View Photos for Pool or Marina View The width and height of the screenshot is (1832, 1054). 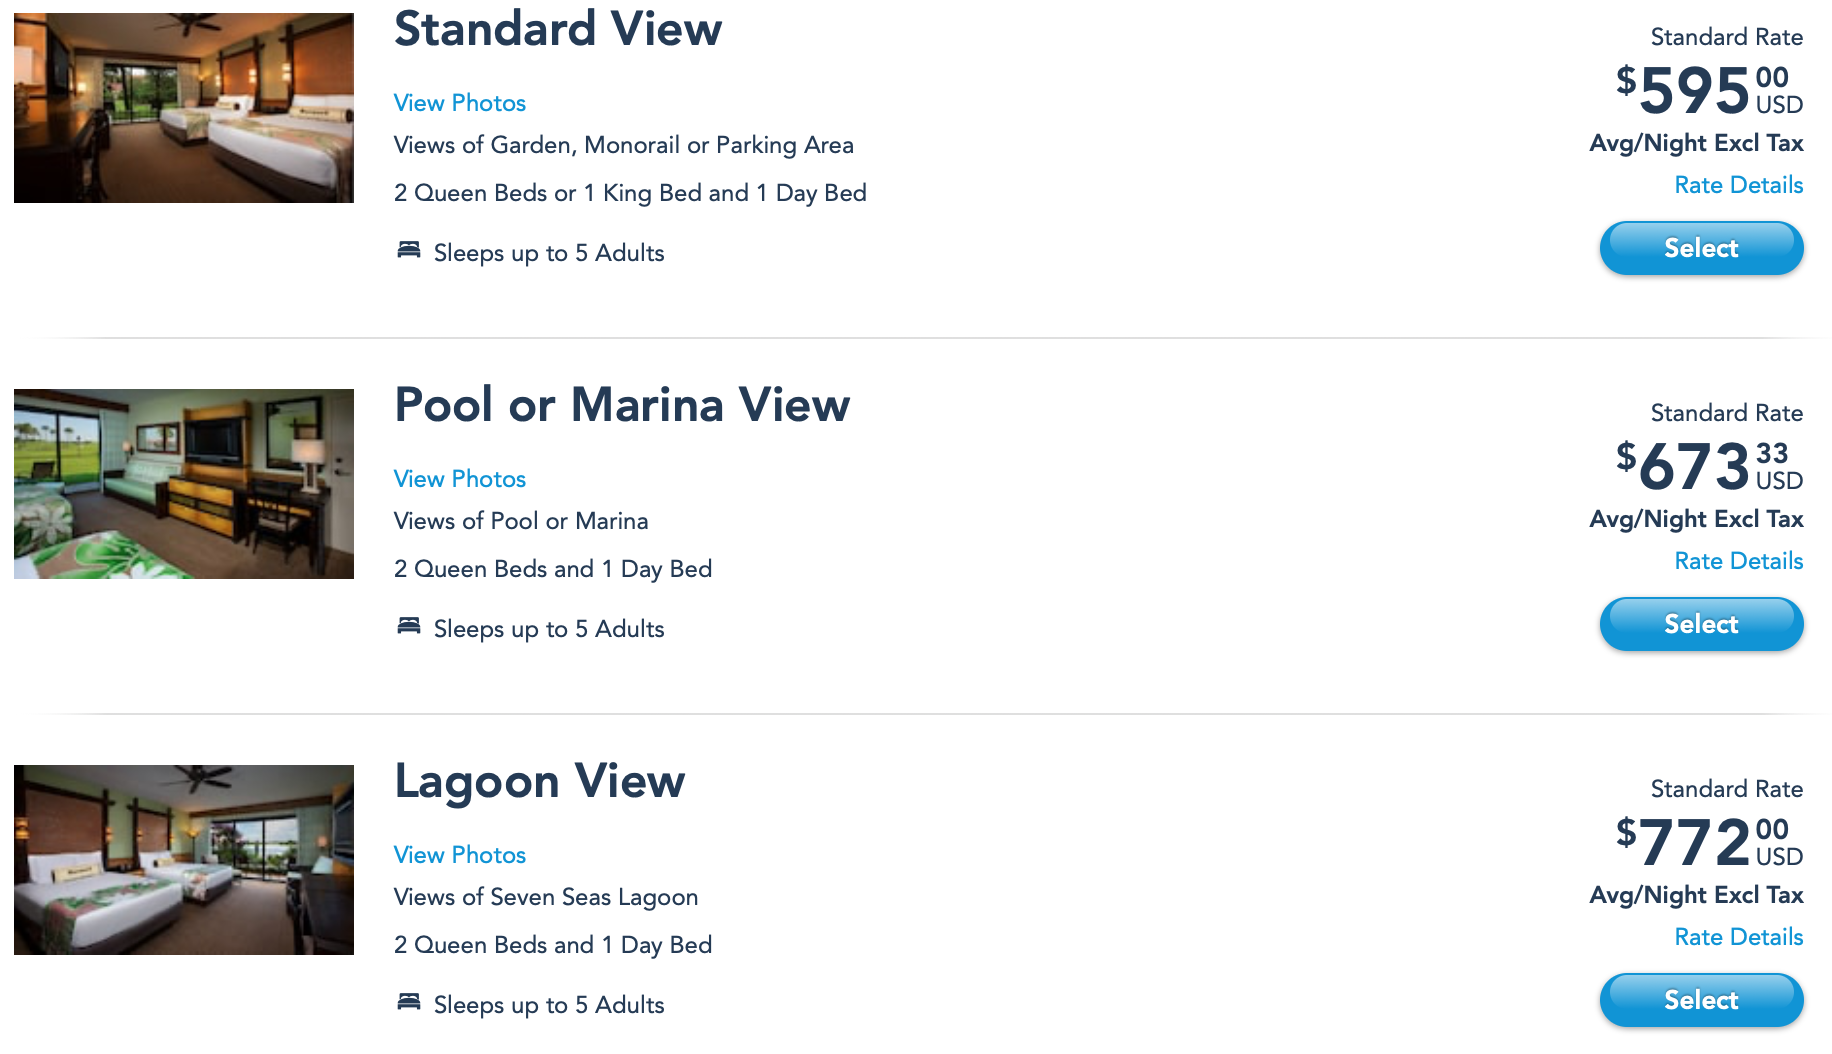(459, 479)
